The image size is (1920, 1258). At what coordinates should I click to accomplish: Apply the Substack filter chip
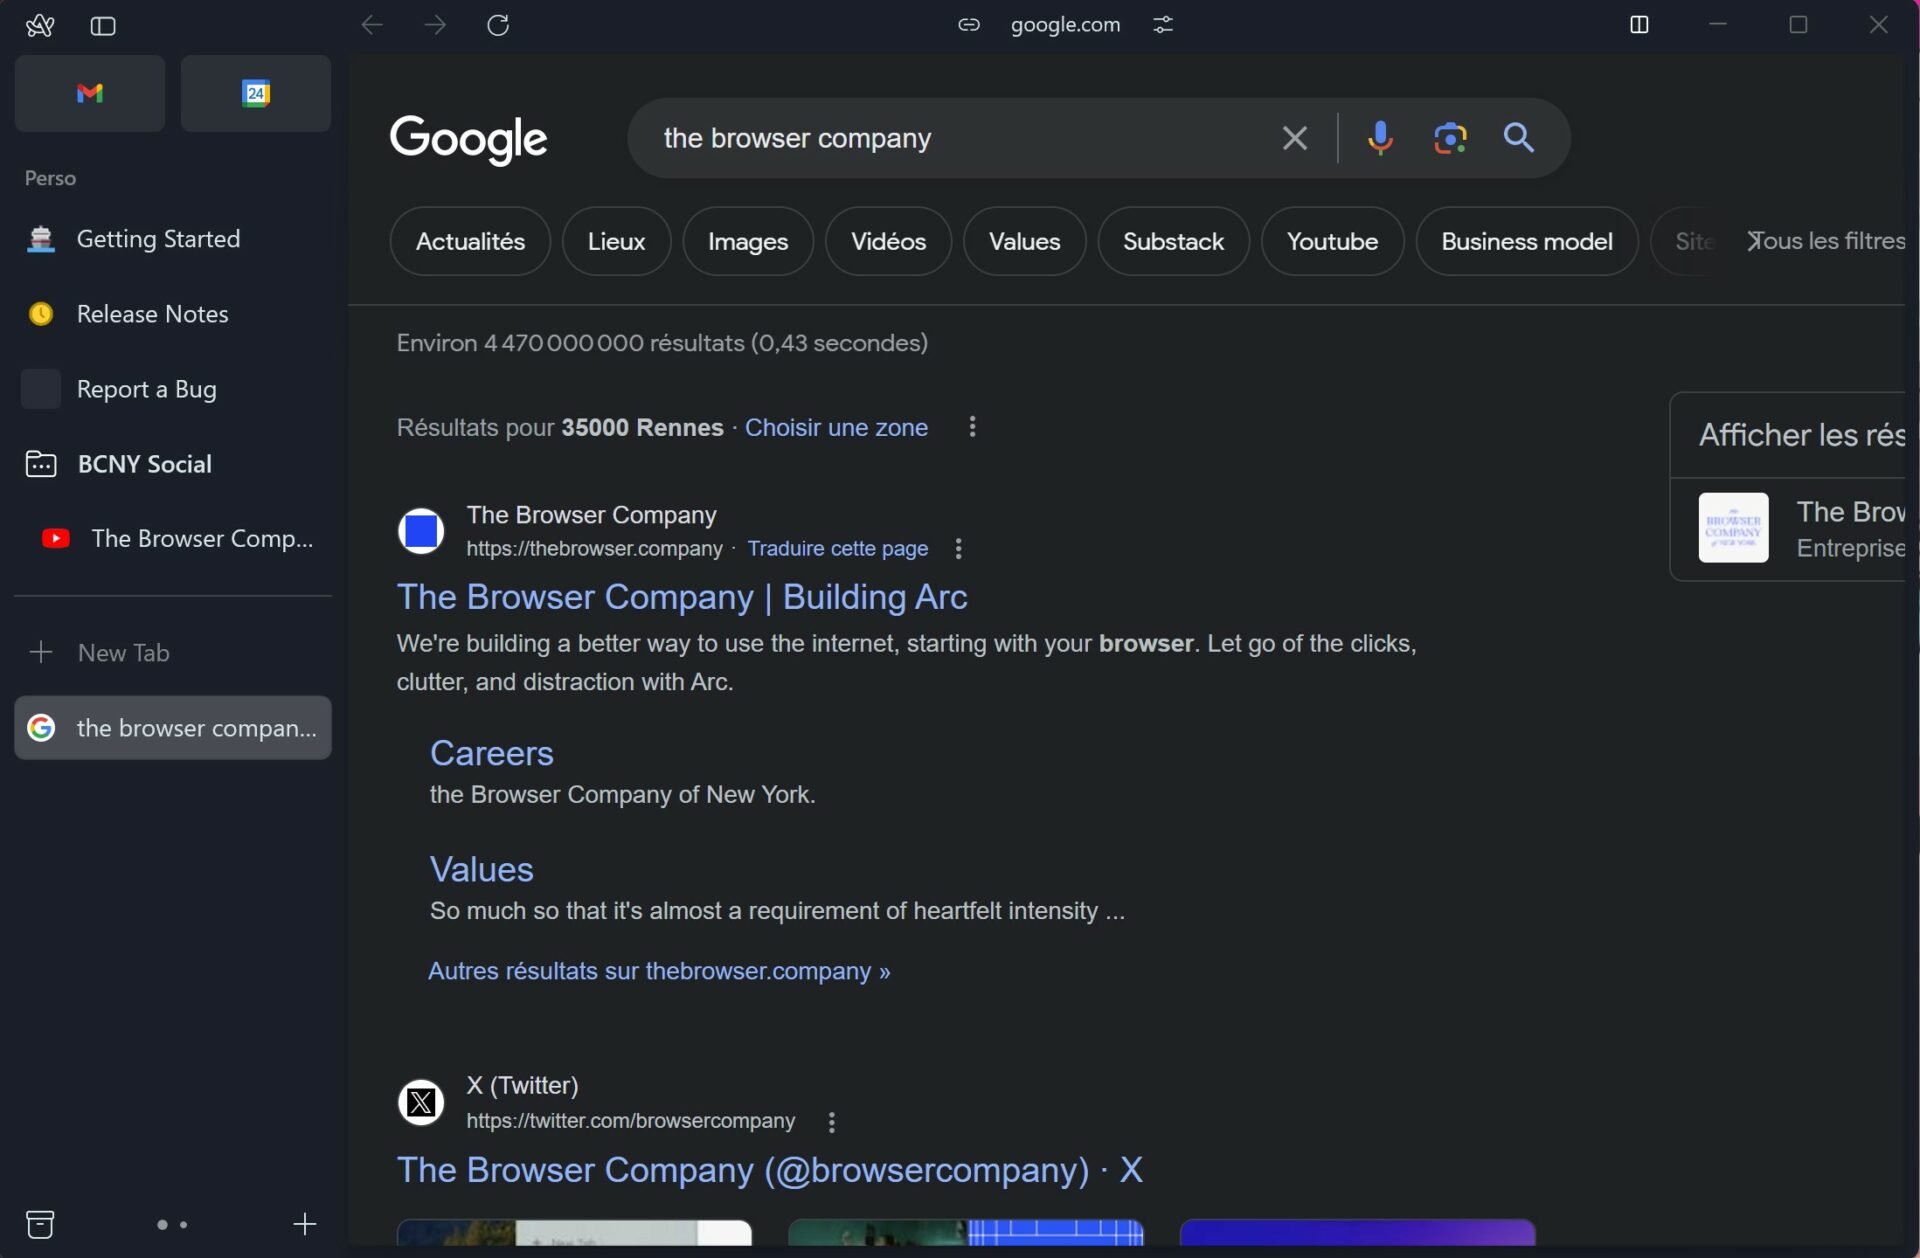pos(1173,241)
